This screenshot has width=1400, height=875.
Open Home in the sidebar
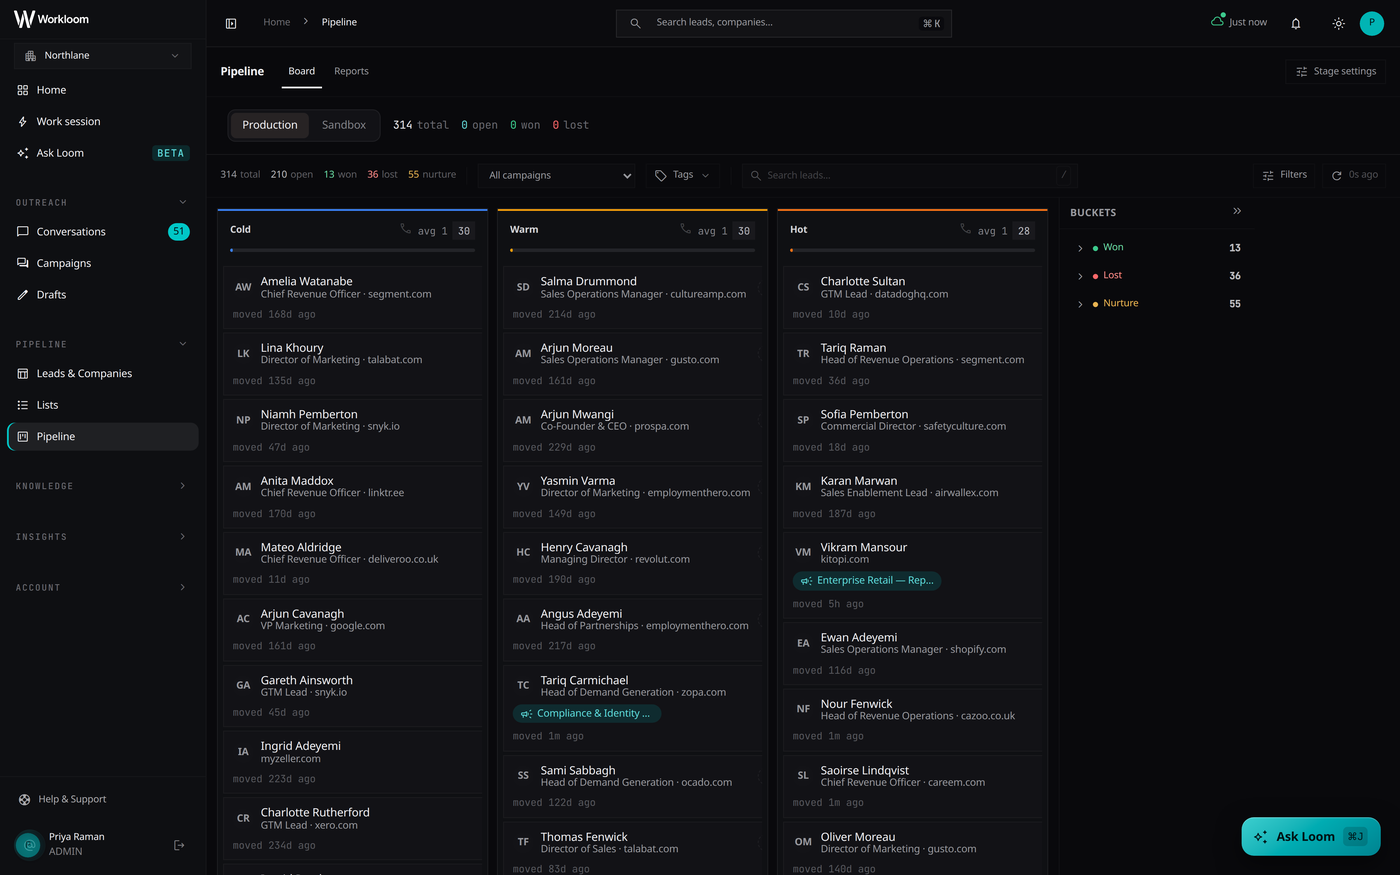coord(103,90)
